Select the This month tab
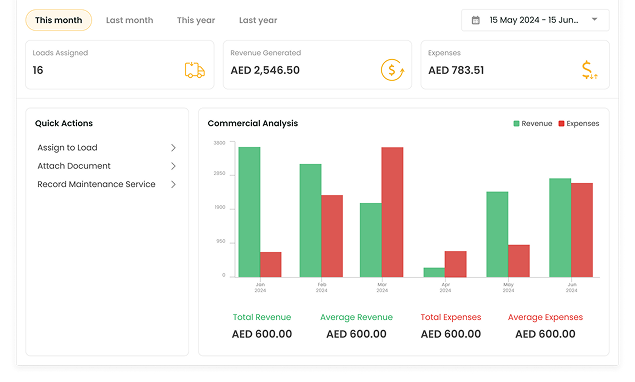The width and height of the screenshot is (635, 382). (59, 20)
